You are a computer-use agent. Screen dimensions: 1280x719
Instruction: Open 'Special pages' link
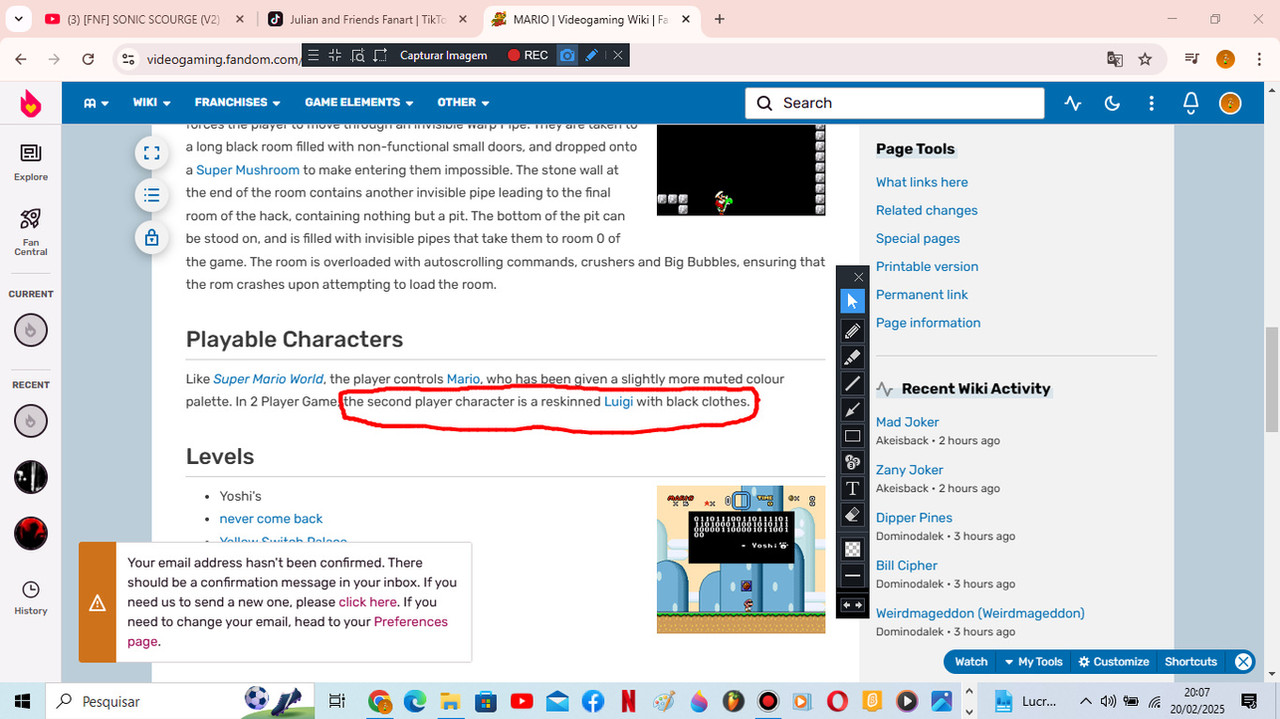pos(918,238)
